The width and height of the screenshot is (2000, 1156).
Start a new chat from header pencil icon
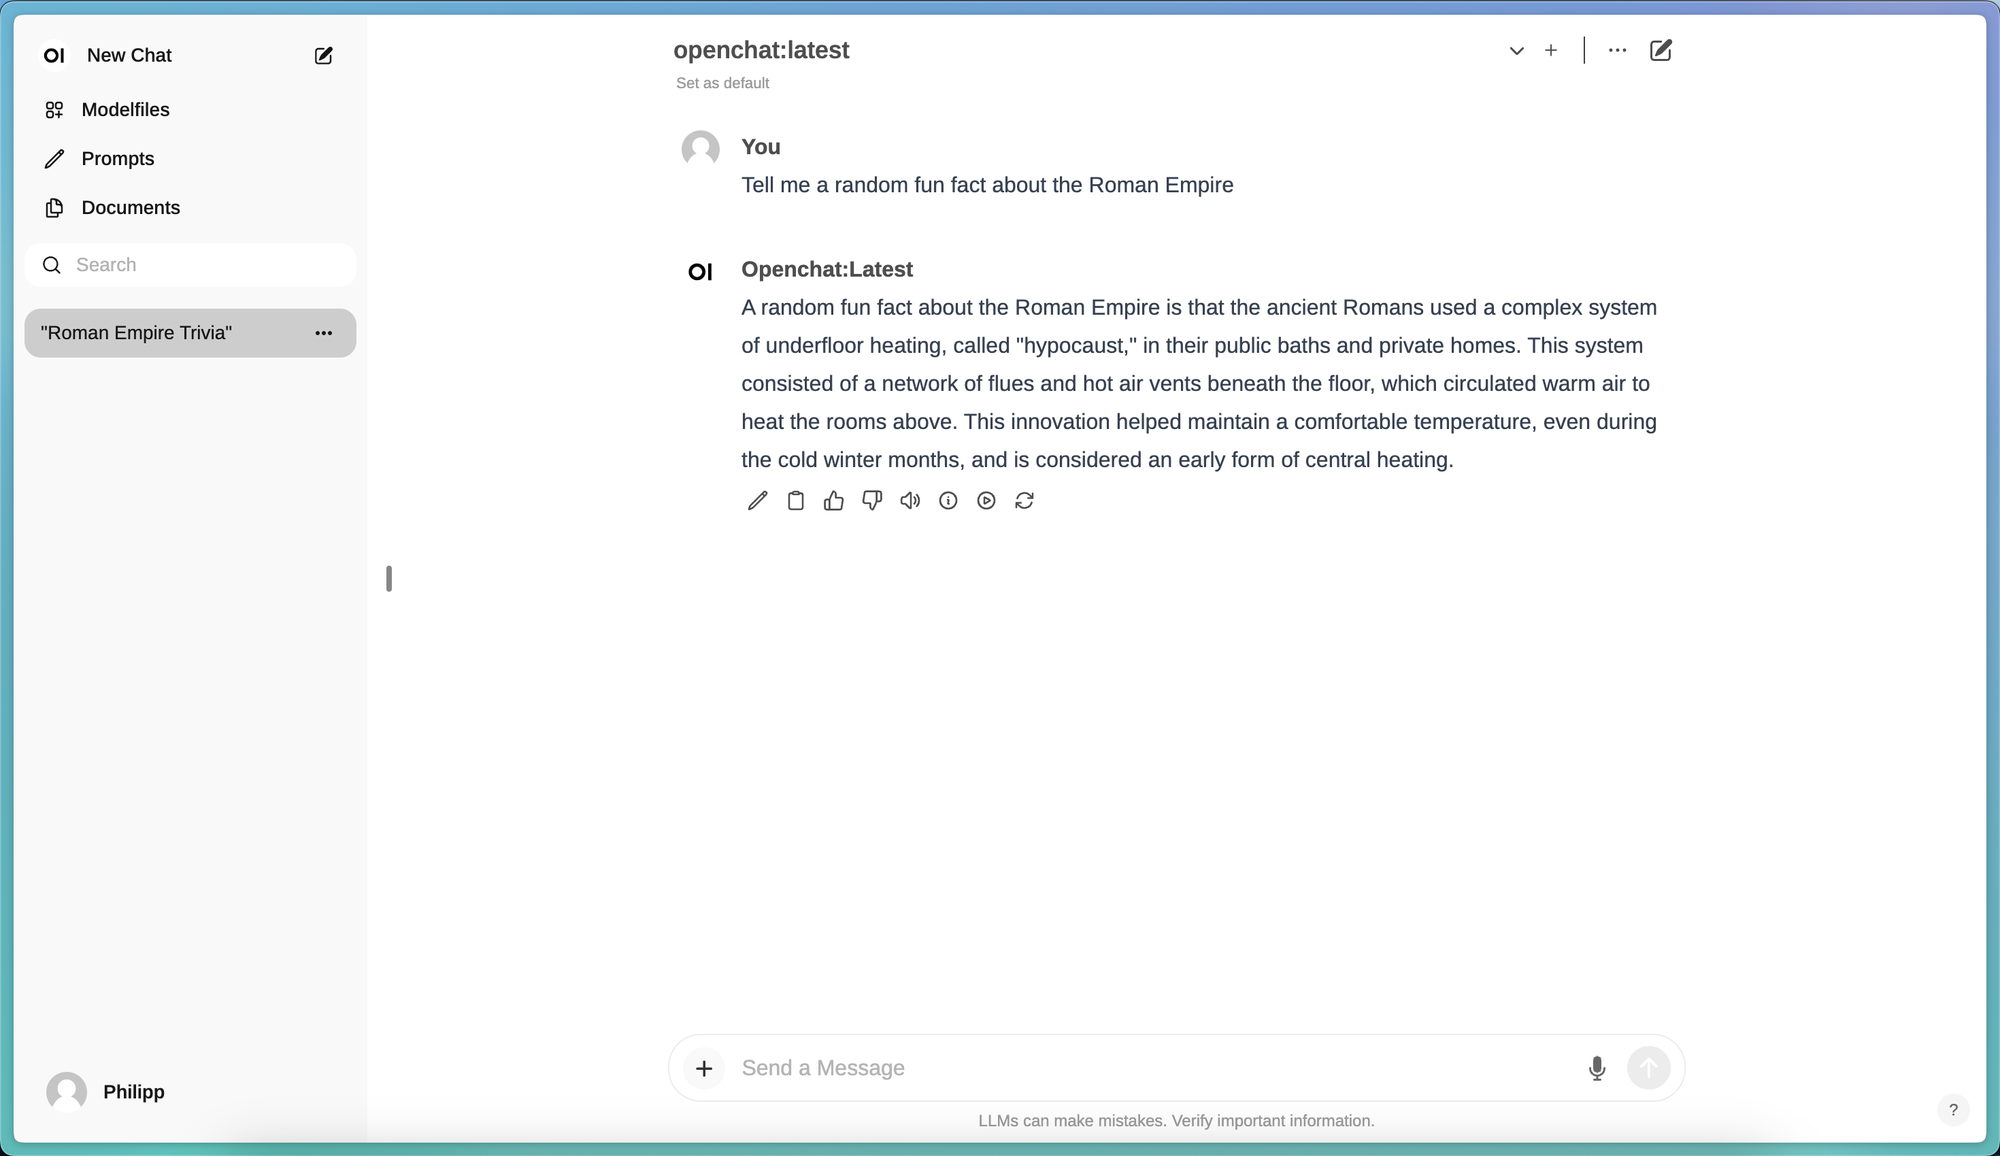click(x=1661, y=50)
